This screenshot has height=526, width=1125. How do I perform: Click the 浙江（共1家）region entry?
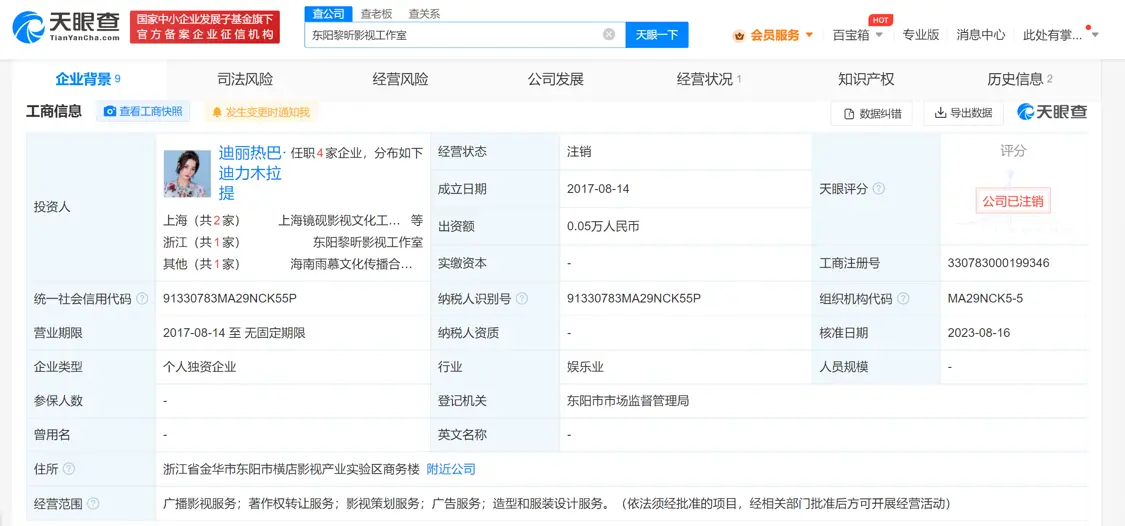pos(202,243)
